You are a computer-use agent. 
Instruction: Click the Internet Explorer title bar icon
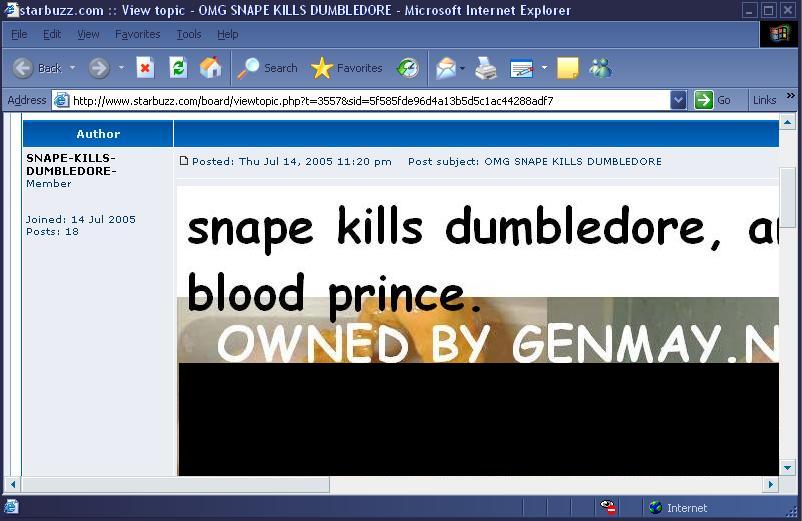10,10
